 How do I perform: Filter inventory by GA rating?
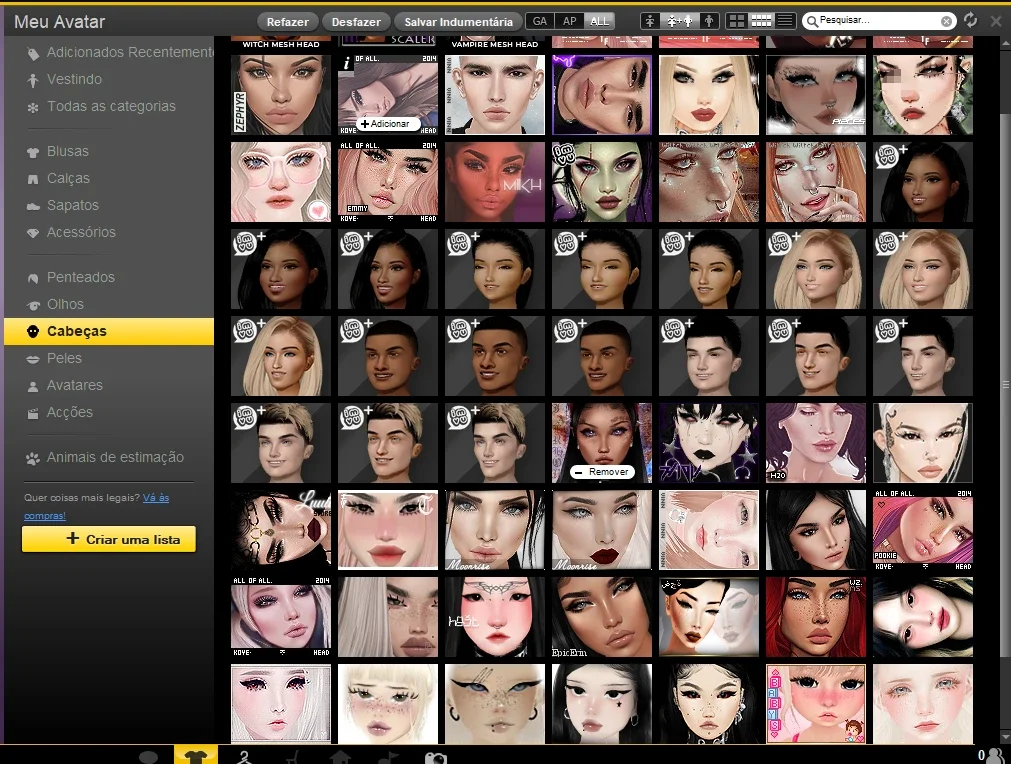[540, 21]
